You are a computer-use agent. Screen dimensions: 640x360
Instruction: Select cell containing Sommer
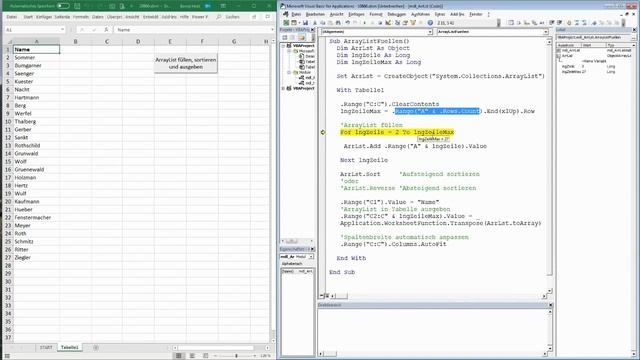click(36, 58)
